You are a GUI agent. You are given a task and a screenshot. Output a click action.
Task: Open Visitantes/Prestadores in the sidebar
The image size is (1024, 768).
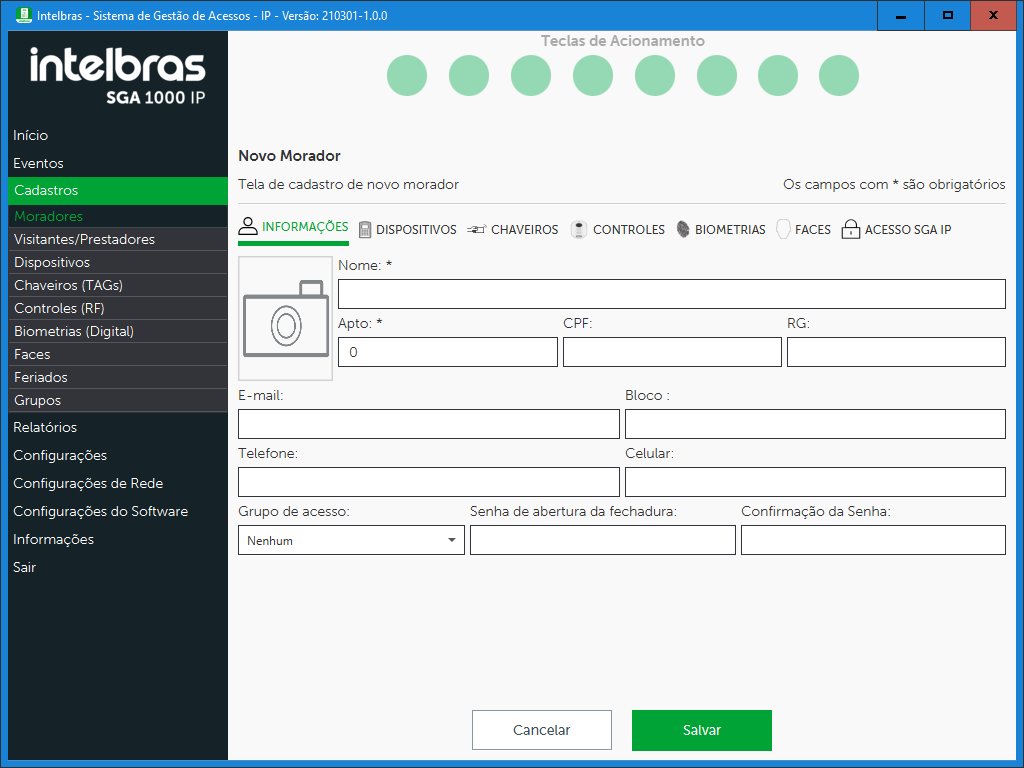point(84,239)
